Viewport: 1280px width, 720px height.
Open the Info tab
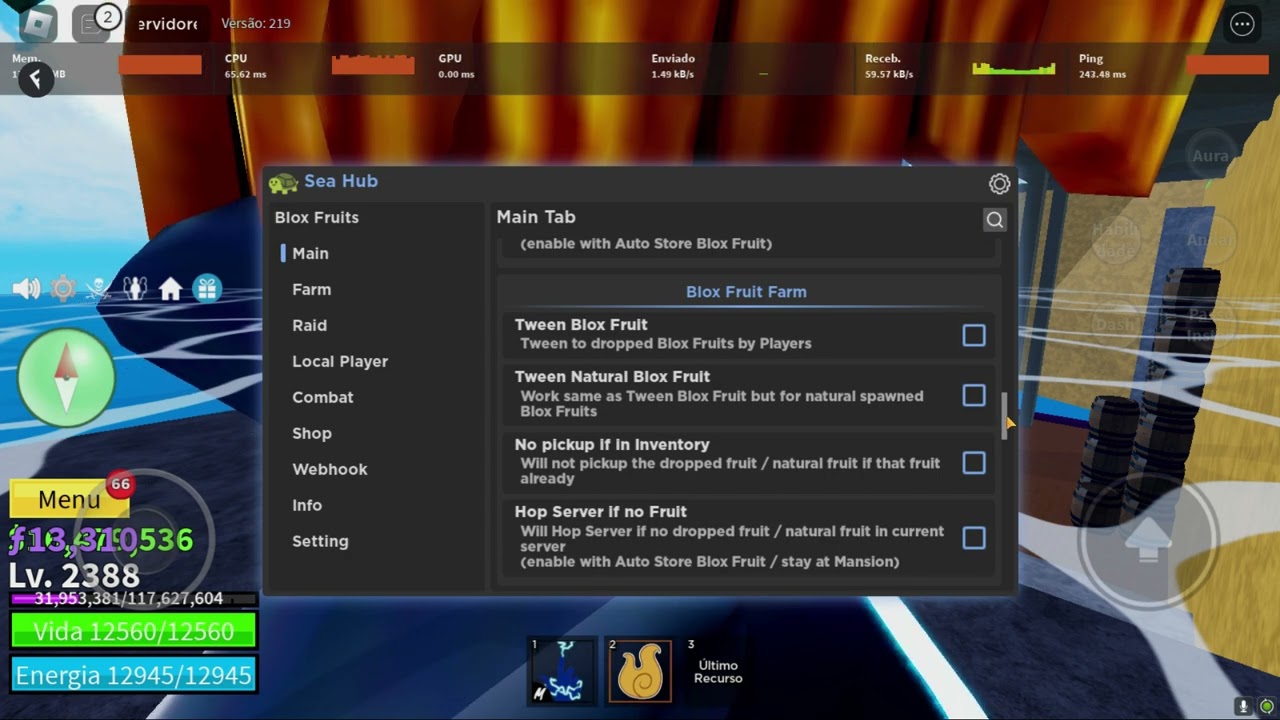click(x=306, y=506)
